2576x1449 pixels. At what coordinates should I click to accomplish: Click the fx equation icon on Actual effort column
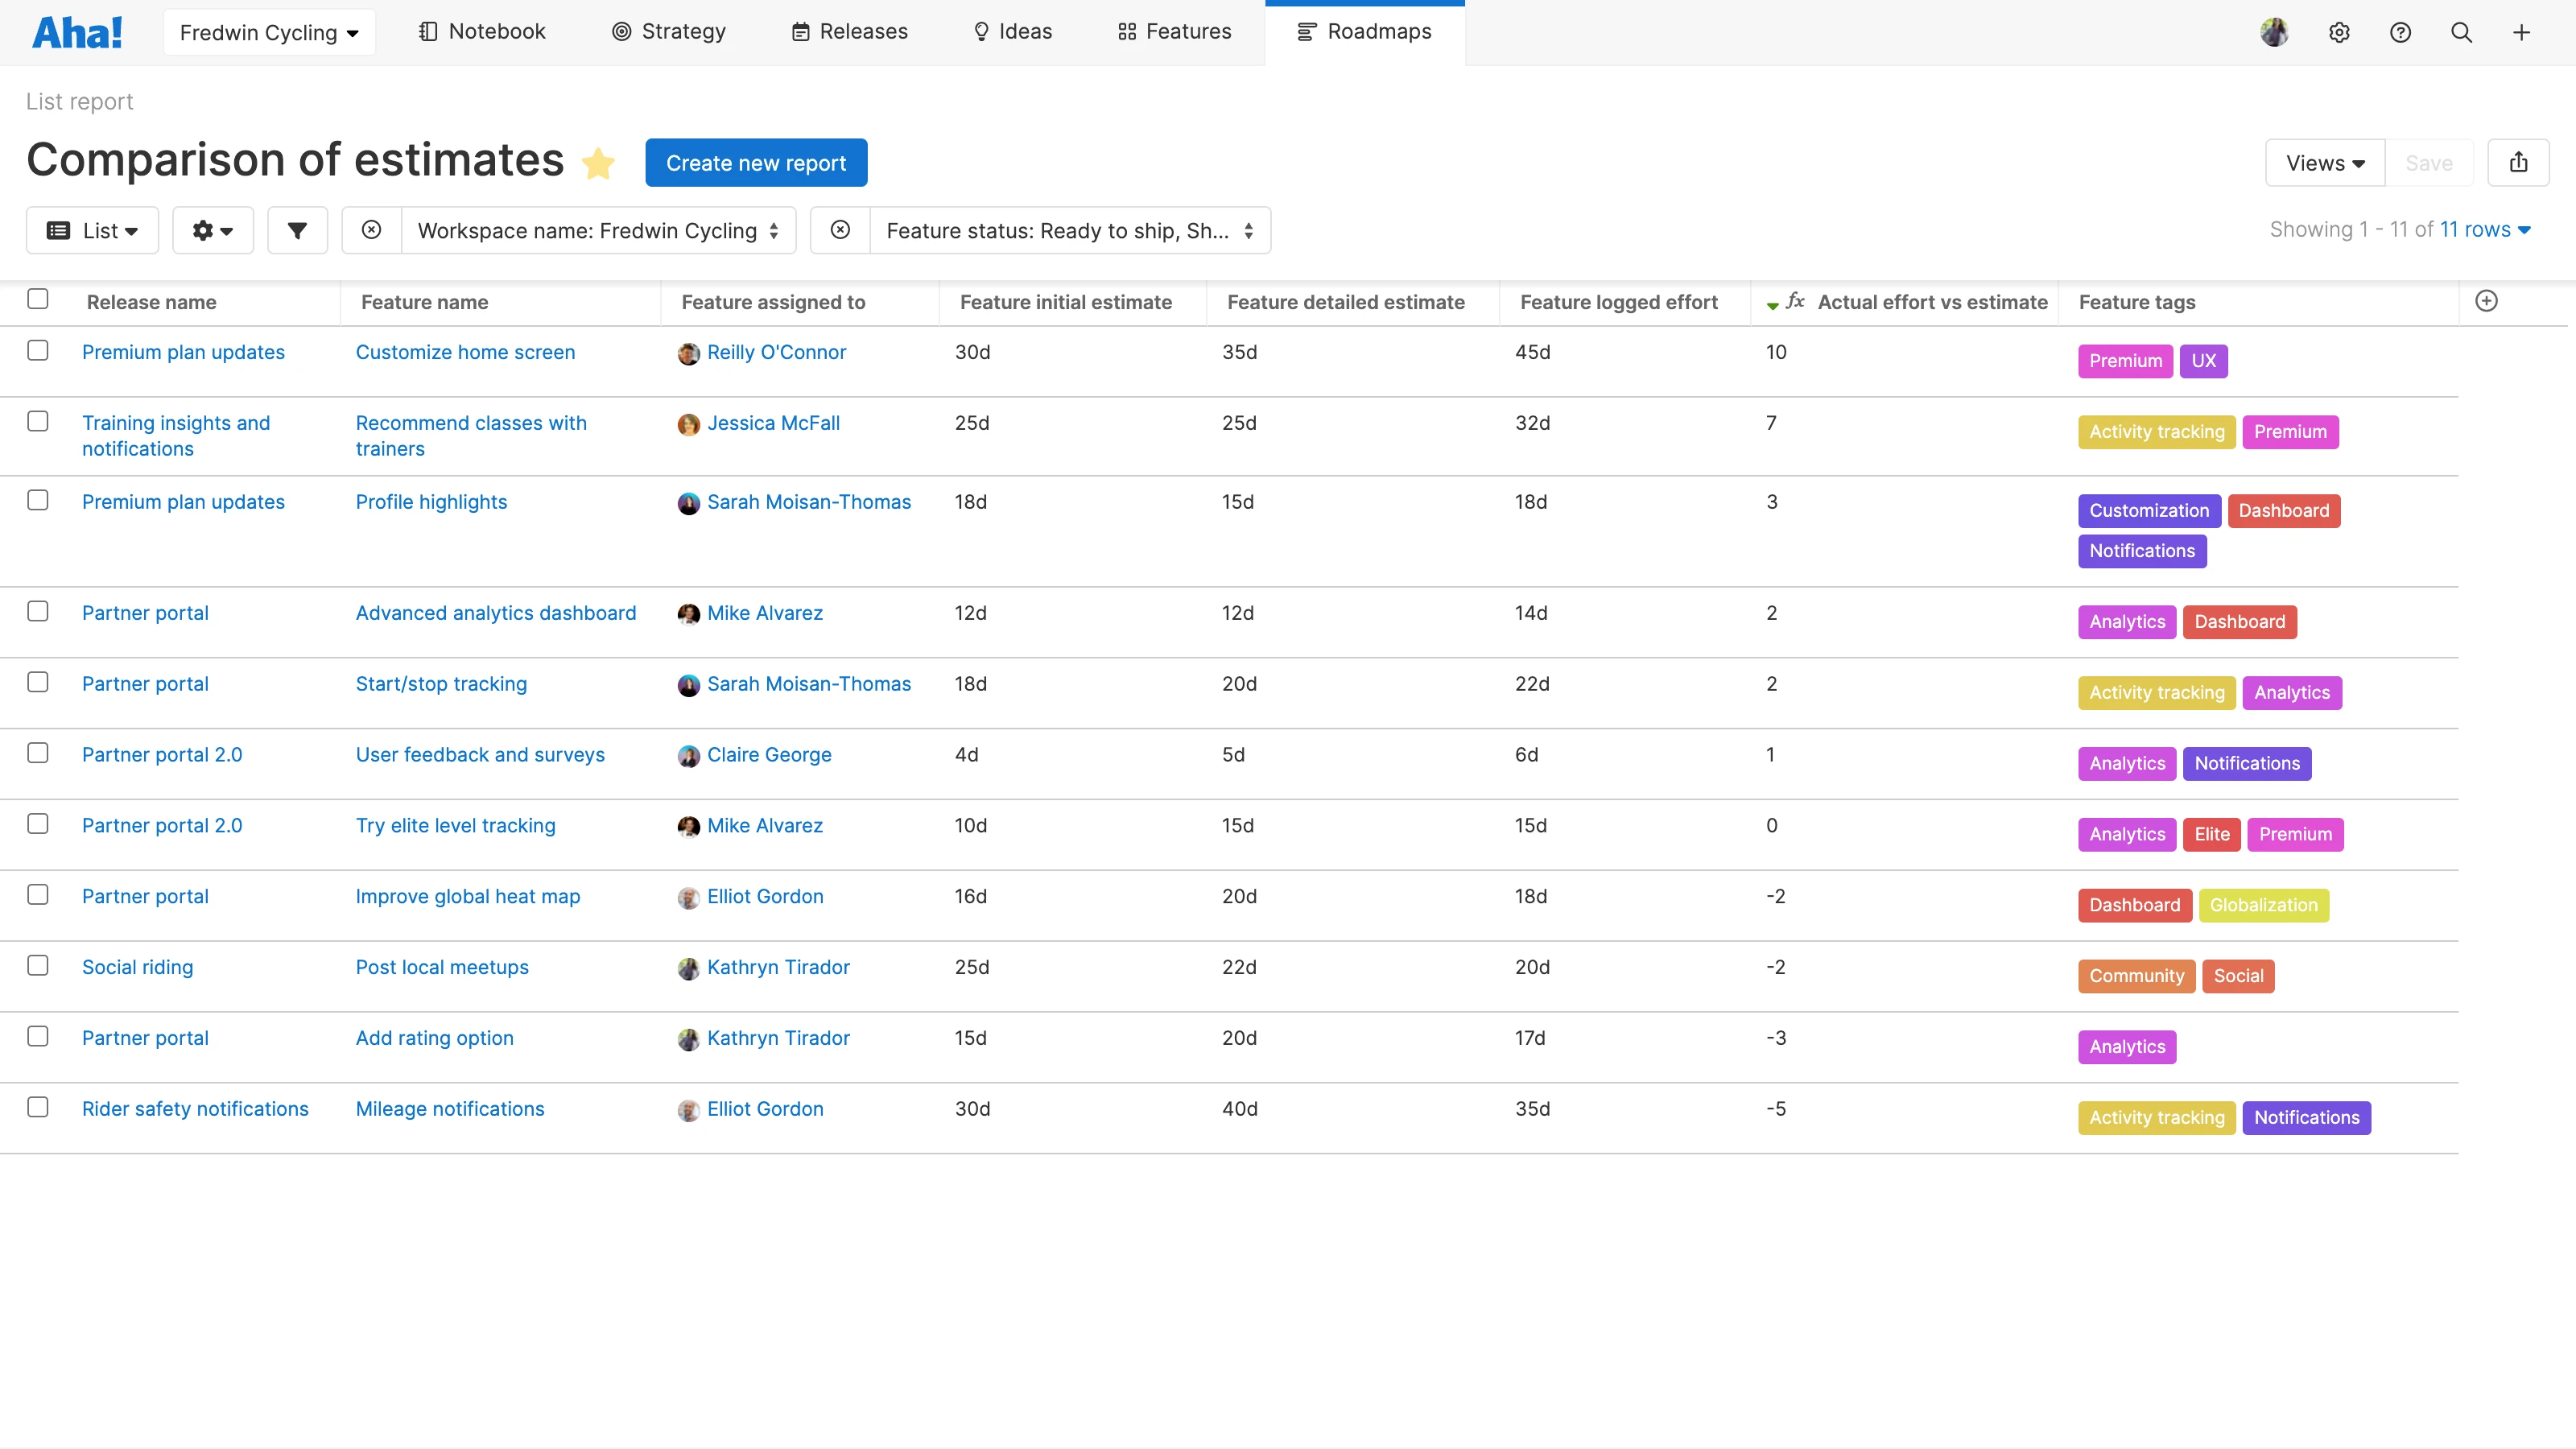[1796, 300]
